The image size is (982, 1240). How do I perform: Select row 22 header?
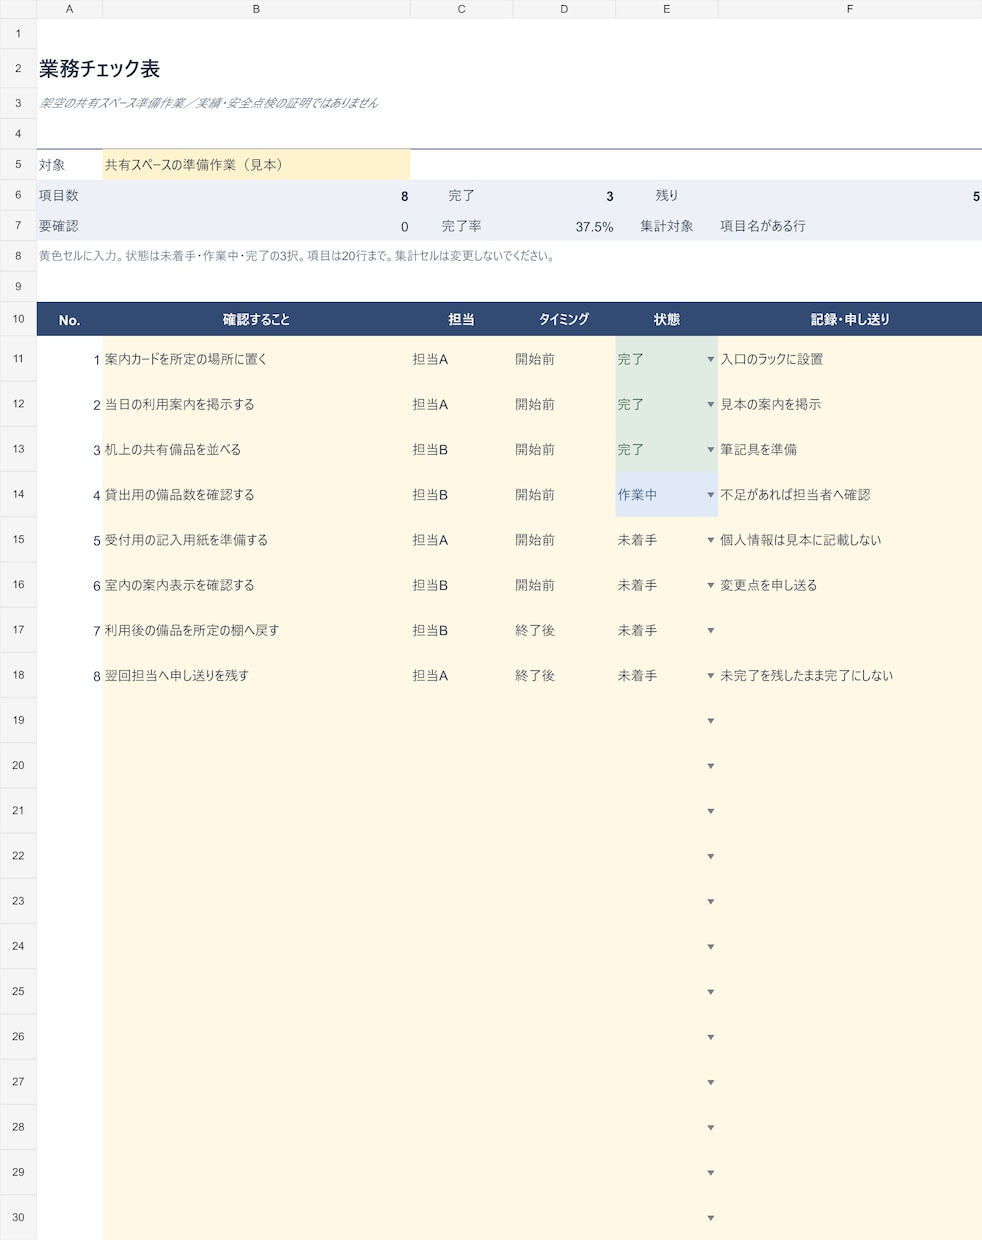pos(18,856)
